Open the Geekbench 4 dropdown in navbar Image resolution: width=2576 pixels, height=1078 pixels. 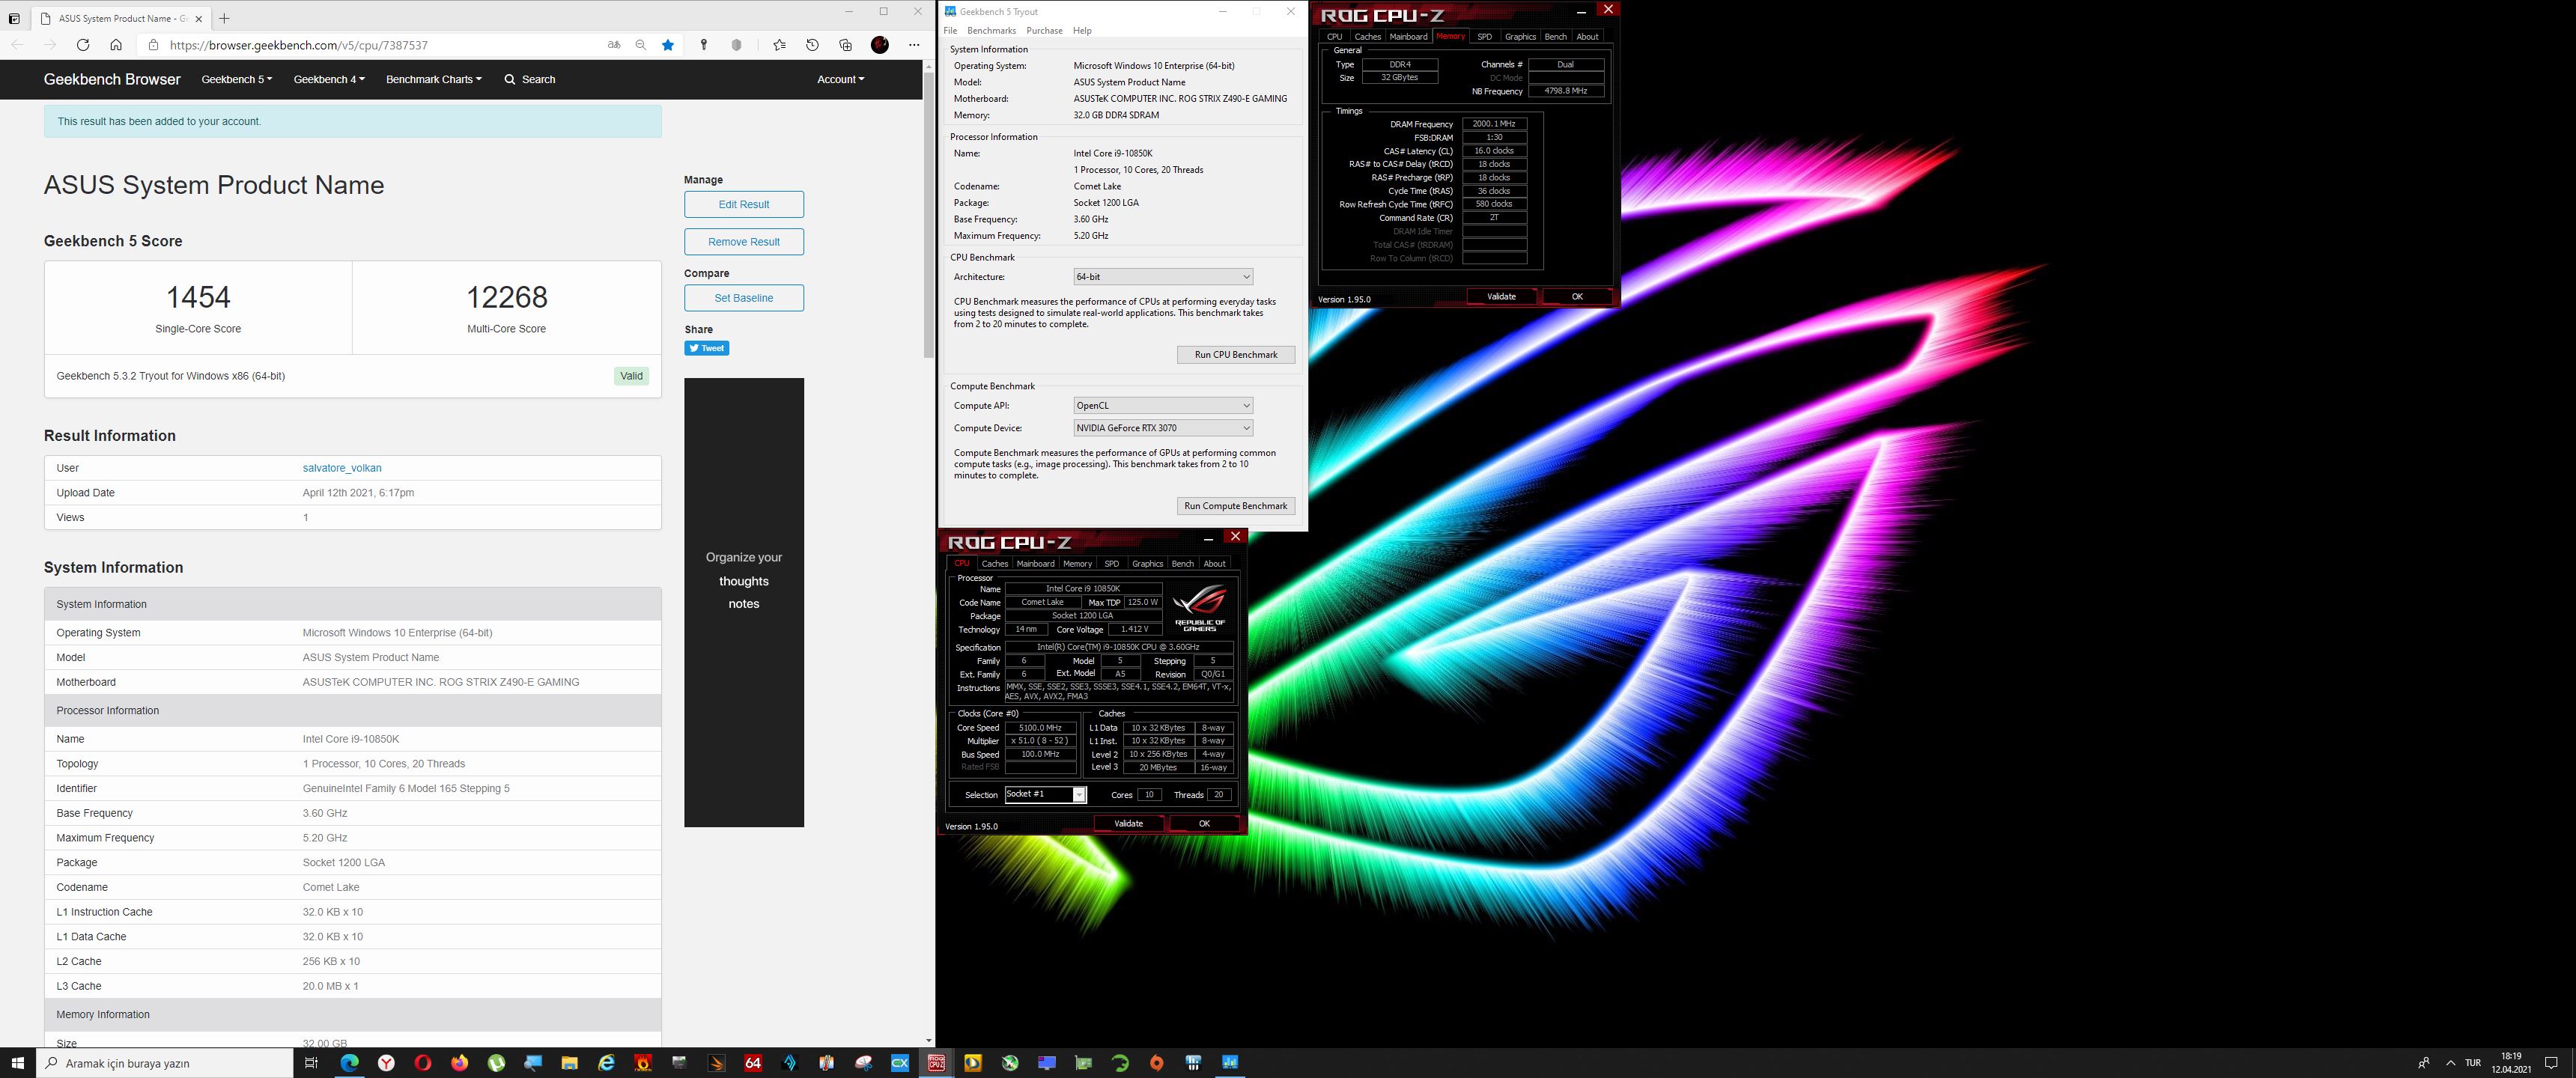tap(329, 79)
